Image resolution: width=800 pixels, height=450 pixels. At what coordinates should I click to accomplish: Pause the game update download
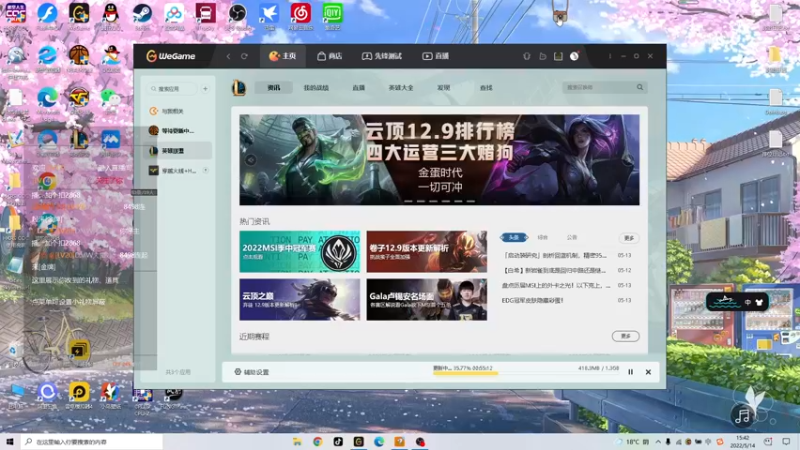click(631, 372)
